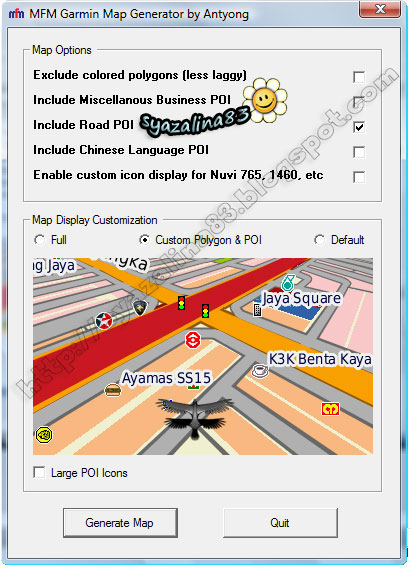Click the red Maybank icon on map
Viewport: 411px width, 569px height.
click(x=330, y=409)
